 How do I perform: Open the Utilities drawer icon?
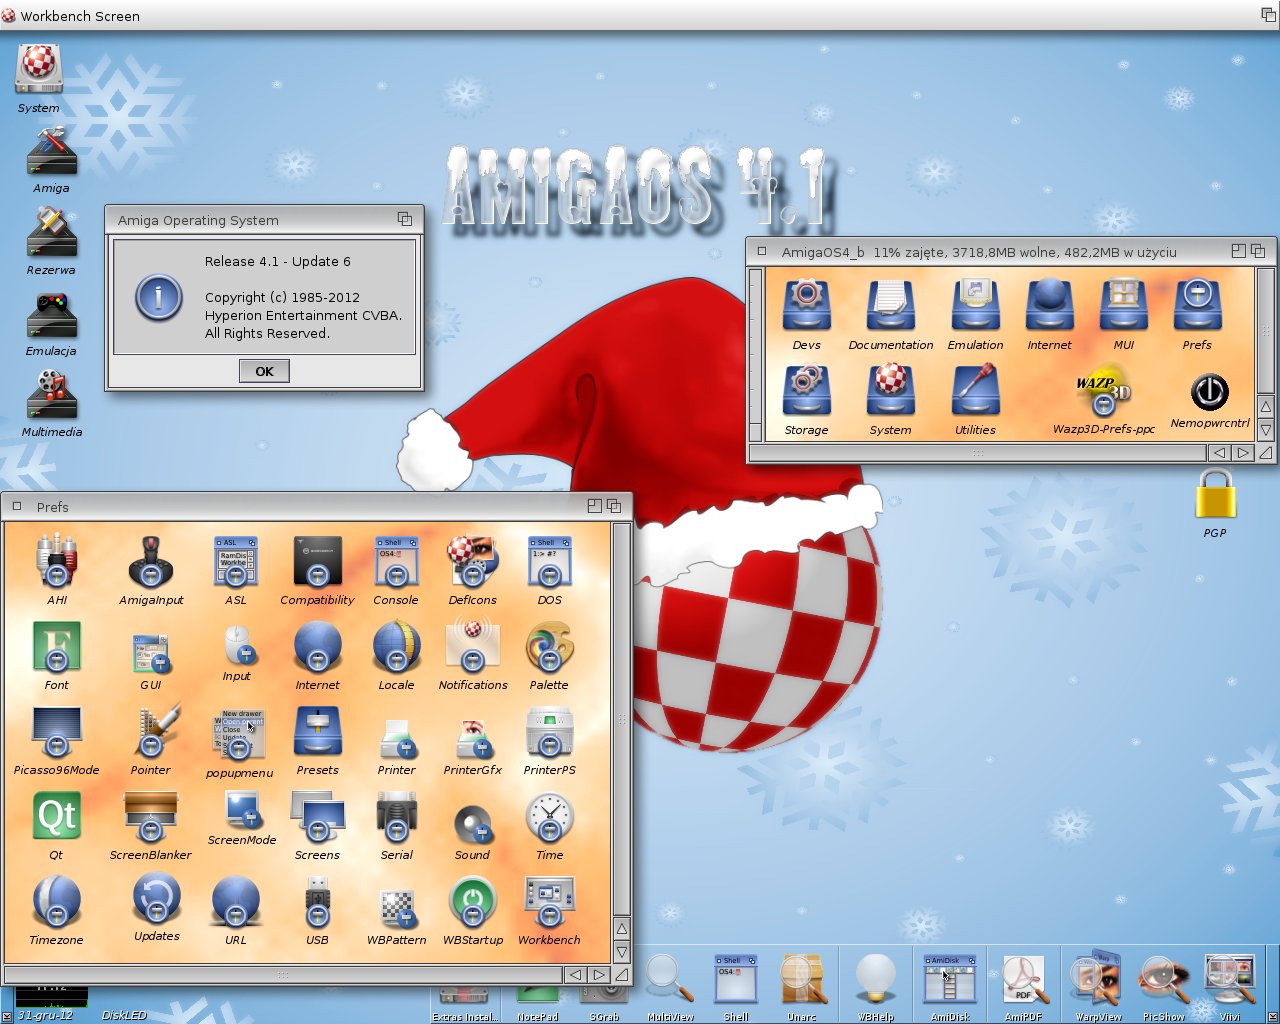pyautogui.click(x=975, y=390)
